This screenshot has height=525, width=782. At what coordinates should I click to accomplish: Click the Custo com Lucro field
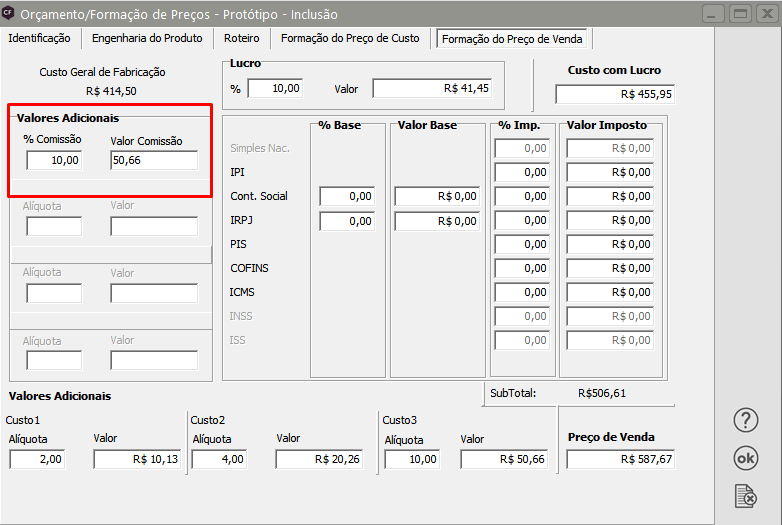coord(616,94)
